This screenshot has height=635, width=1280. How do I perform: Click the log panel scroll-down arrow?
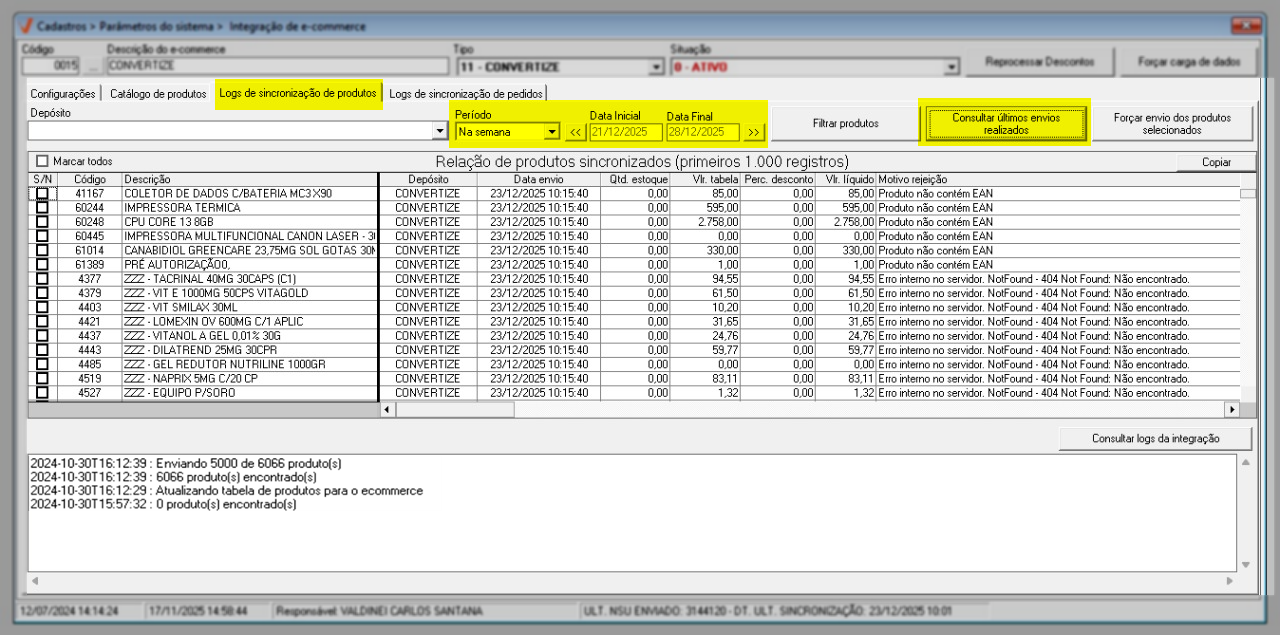pos(1245,565)
